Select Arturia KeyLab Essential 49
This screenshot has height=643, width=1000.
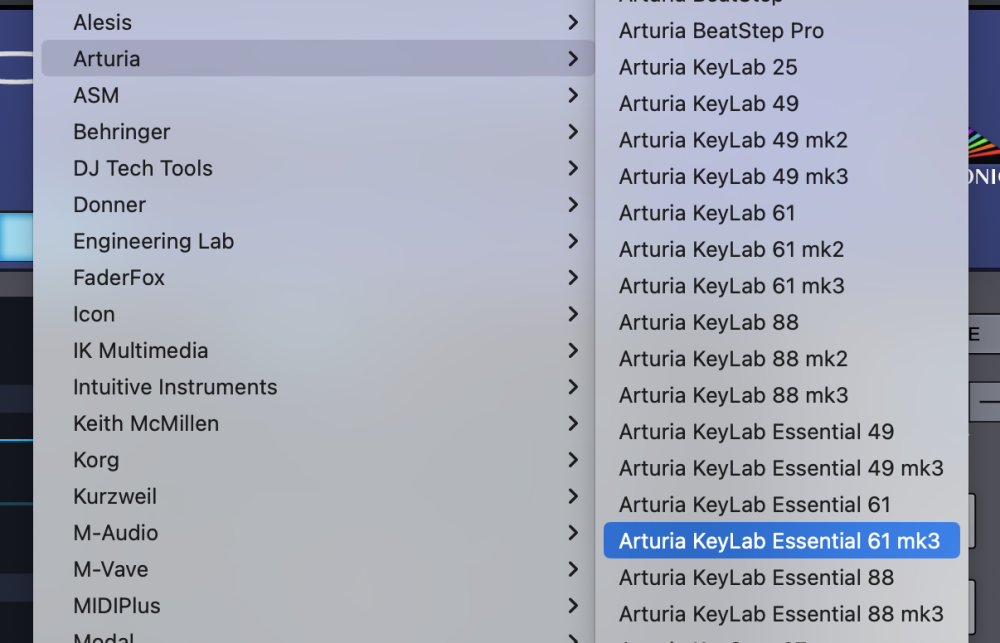[x=756, y=432]
